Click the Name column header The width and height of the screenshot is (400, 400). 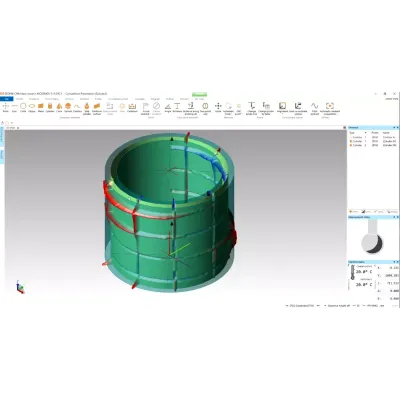coord(387,133)
